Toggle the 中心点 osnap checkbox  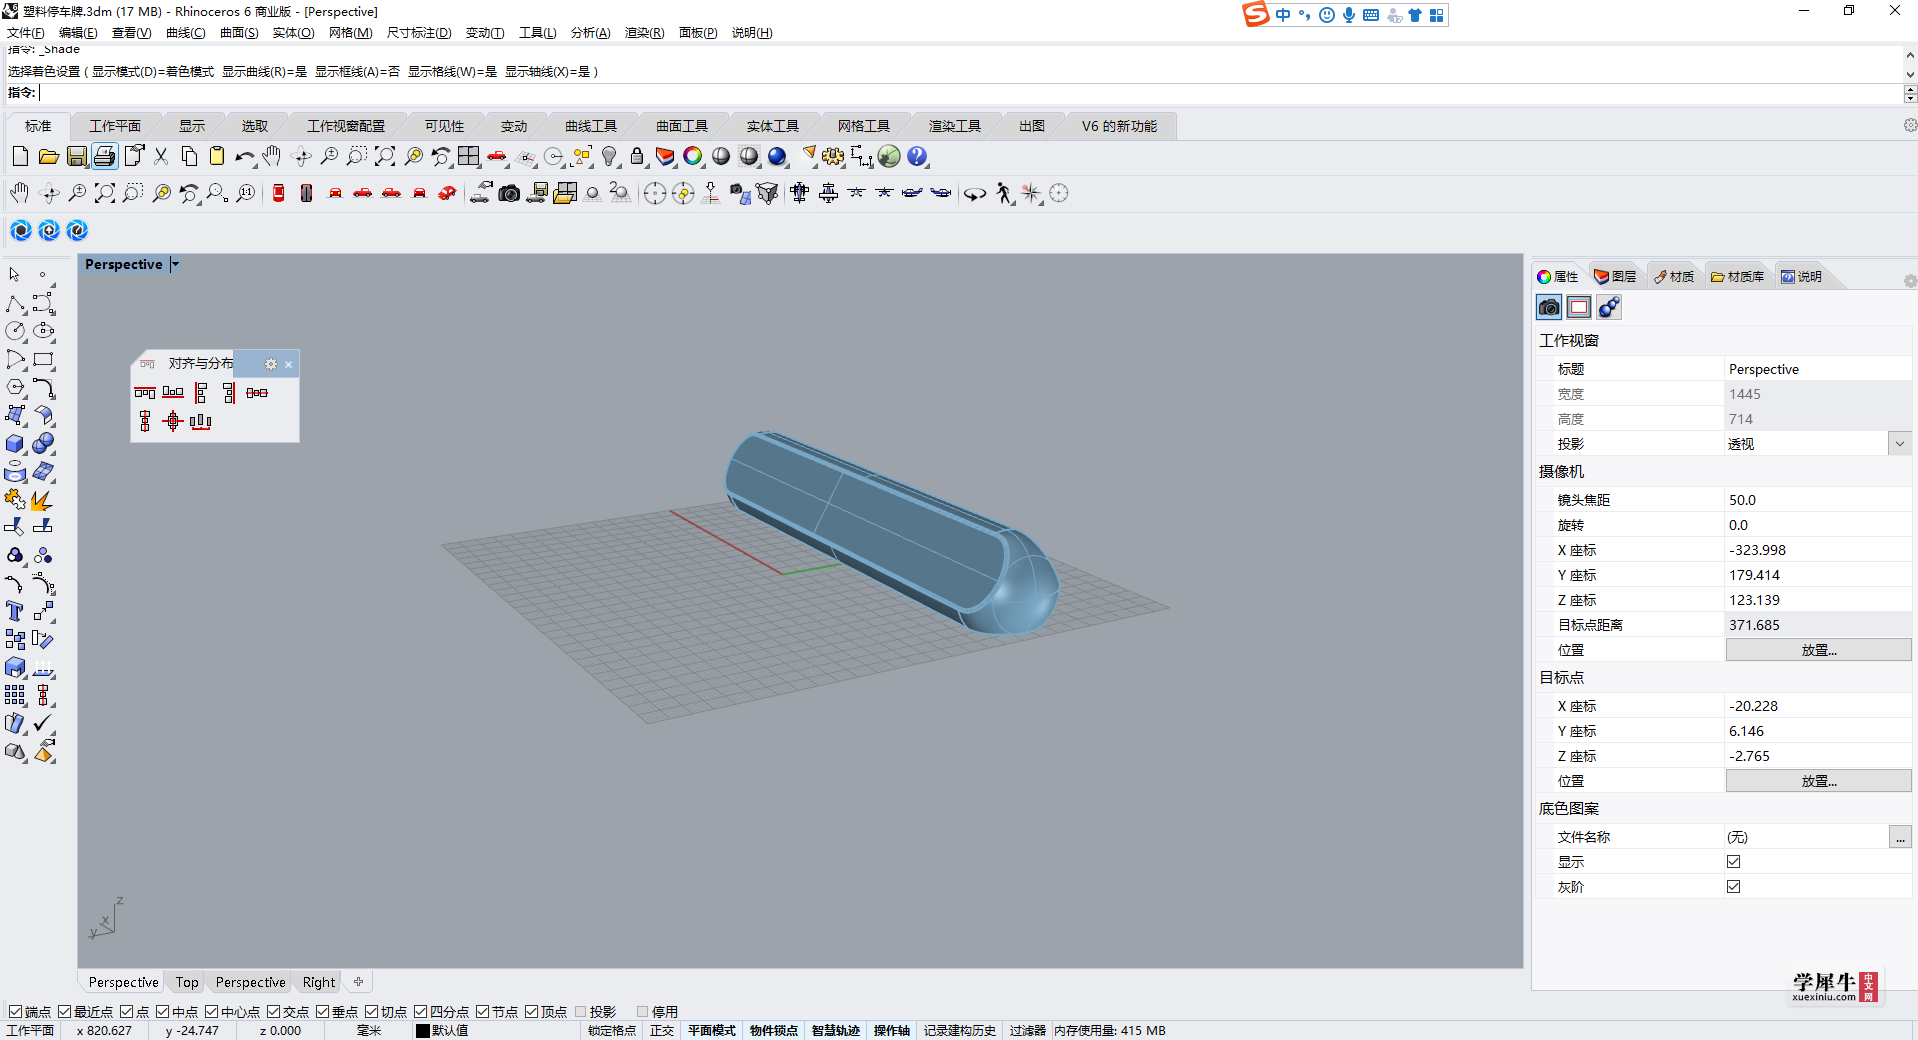click(211, 1012)
